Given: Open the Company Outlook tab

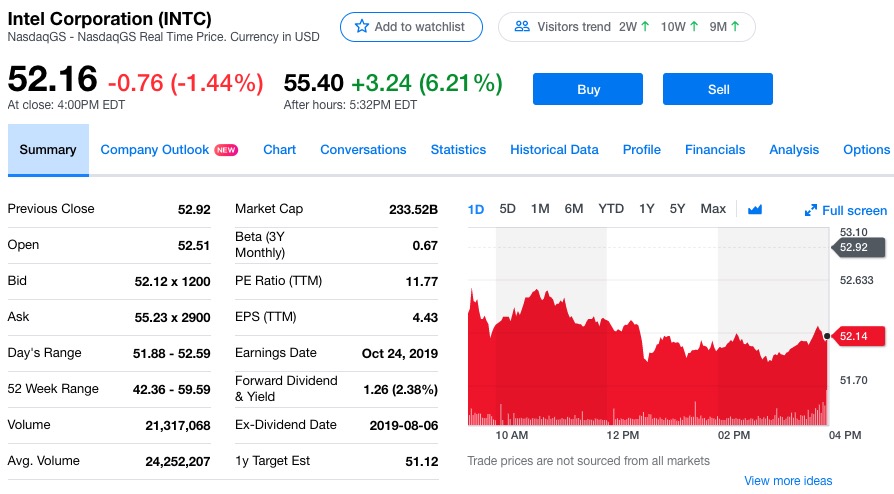Looking at the screenshot, I should click(155, 149).
